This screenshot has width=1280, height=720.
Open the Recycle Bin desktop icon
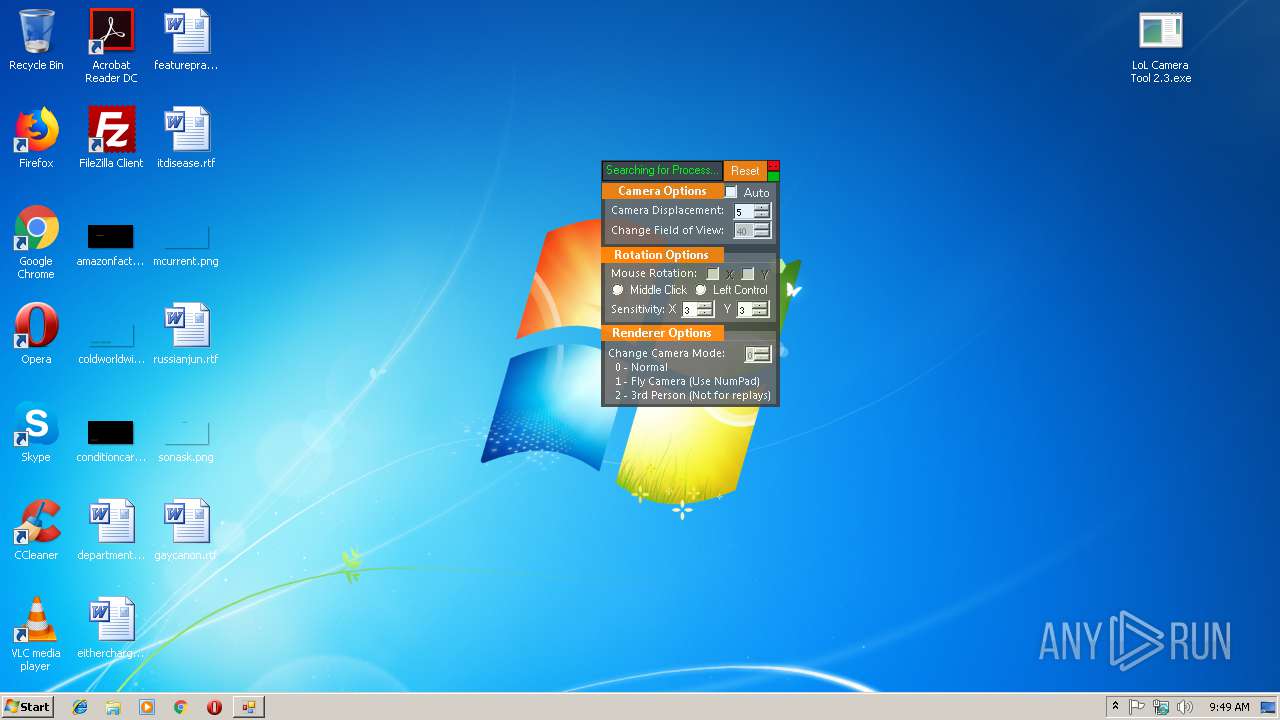tap(36, 41)
